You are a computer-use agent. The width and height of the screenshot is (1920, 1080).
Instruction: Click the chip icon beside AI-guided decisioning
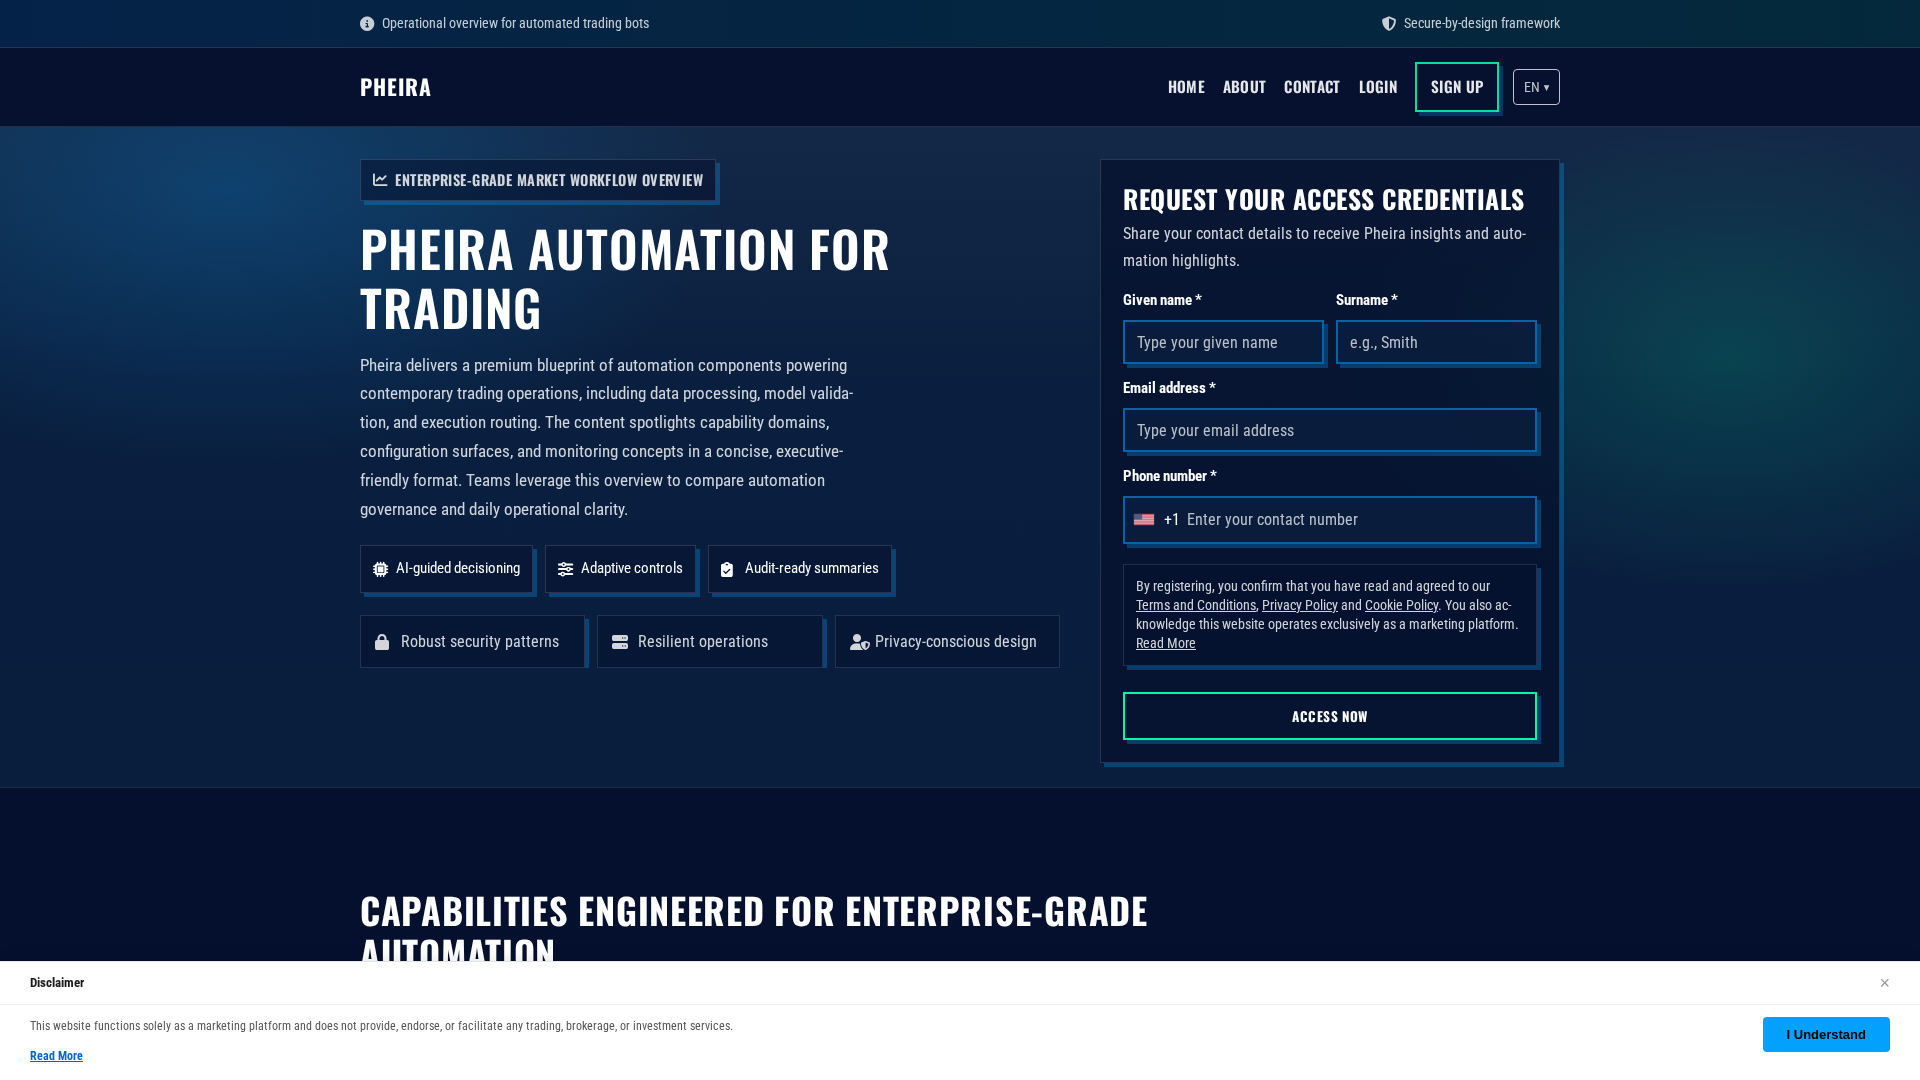(x=380, y=569)
